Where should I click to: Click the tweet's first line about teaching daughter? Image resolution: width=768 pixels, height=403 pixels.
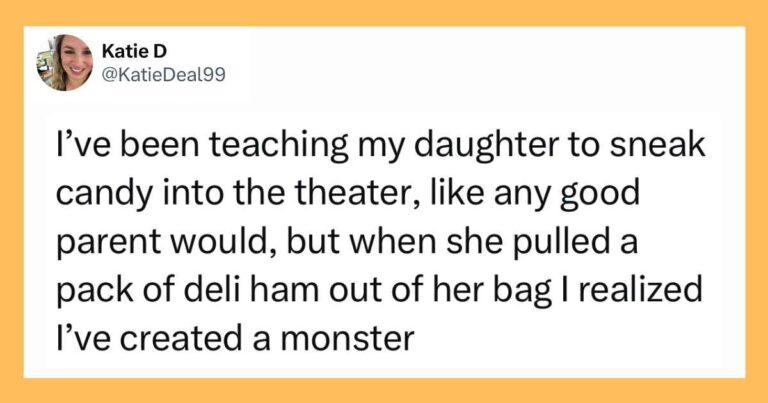coord(381,146)
